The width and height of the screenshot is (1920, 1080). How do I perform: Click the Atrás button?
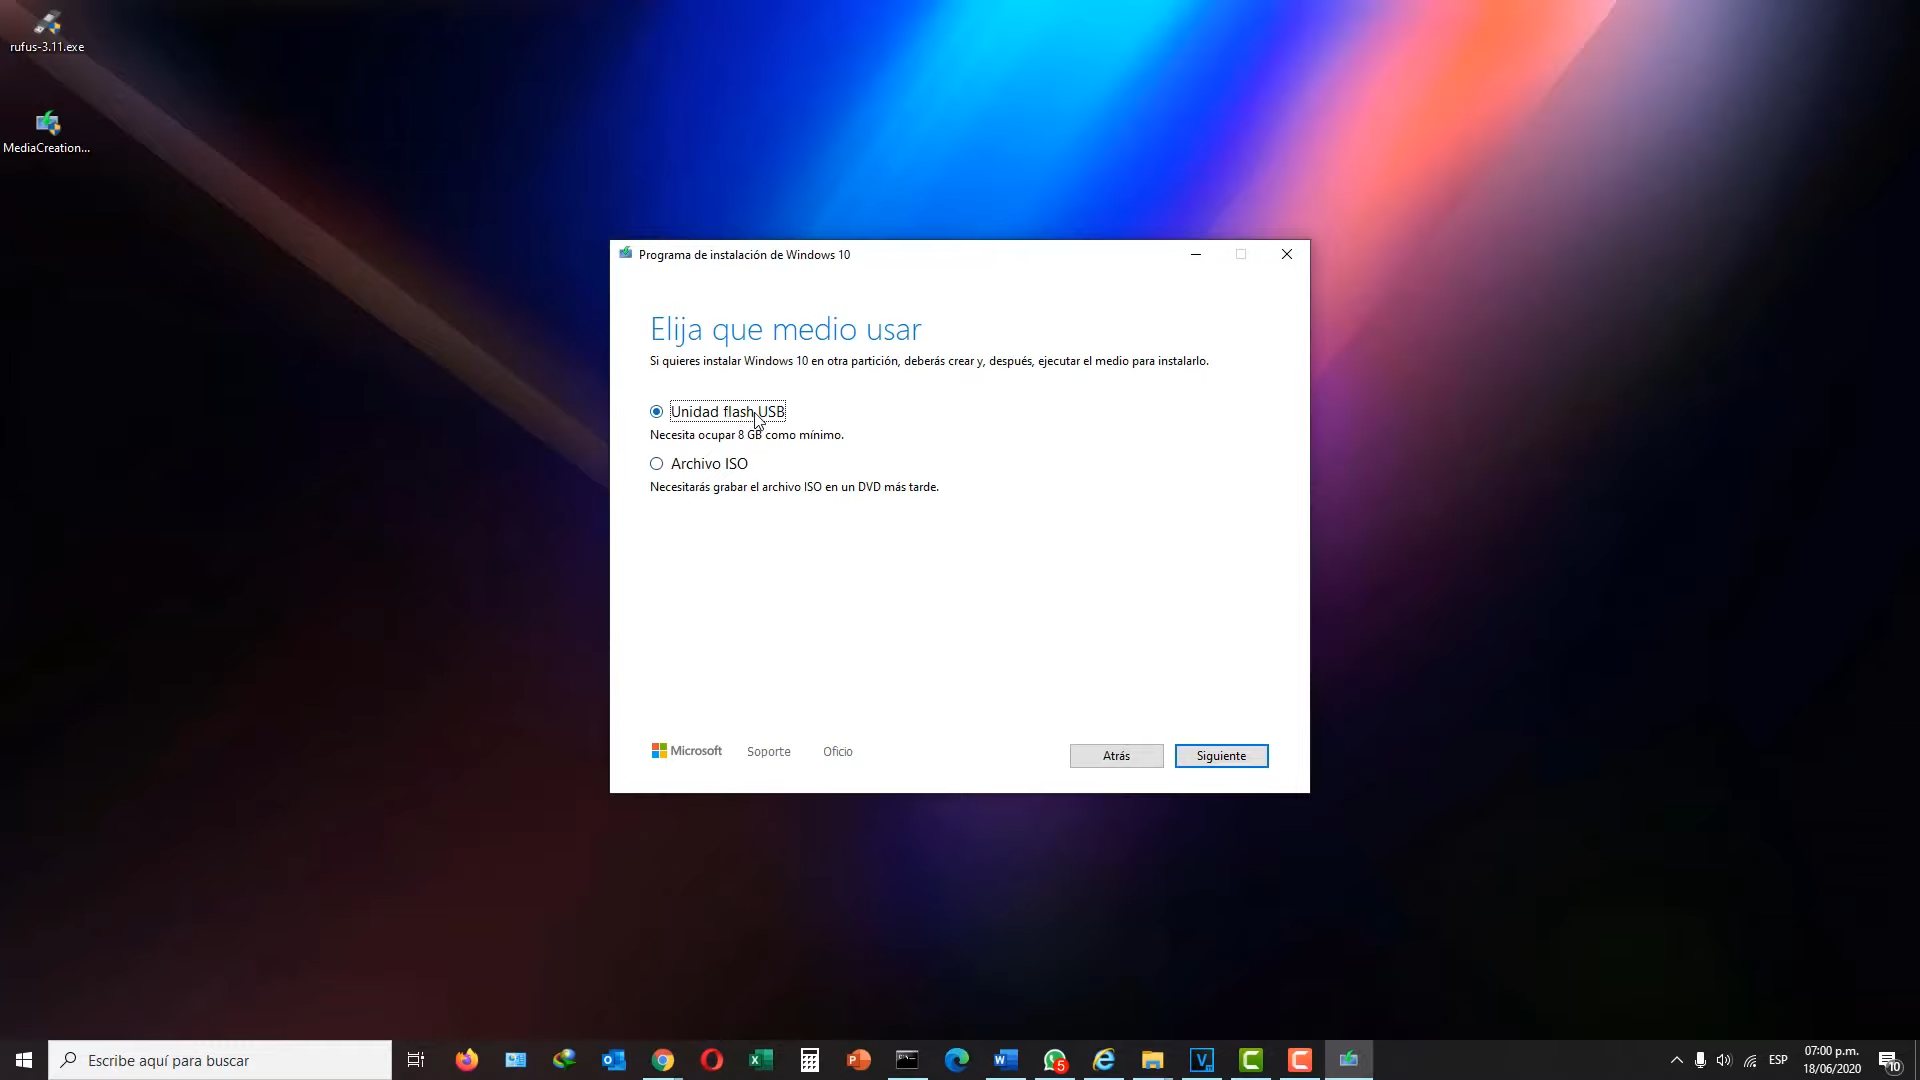coord(1116,755)
